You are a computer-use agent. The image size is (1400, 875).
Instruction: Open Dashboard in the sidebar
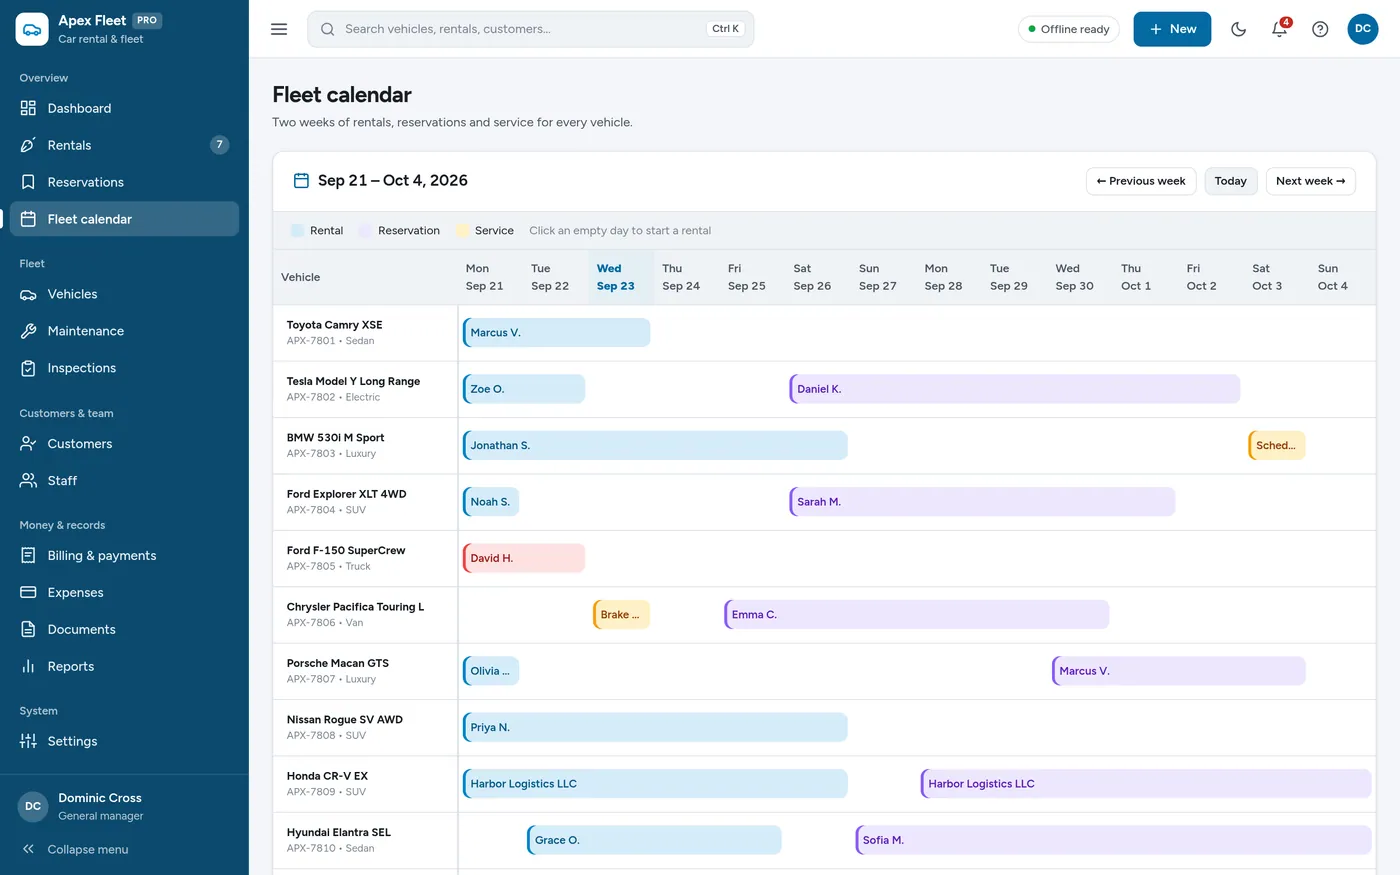pyautogui.click(x=124, y=108)
